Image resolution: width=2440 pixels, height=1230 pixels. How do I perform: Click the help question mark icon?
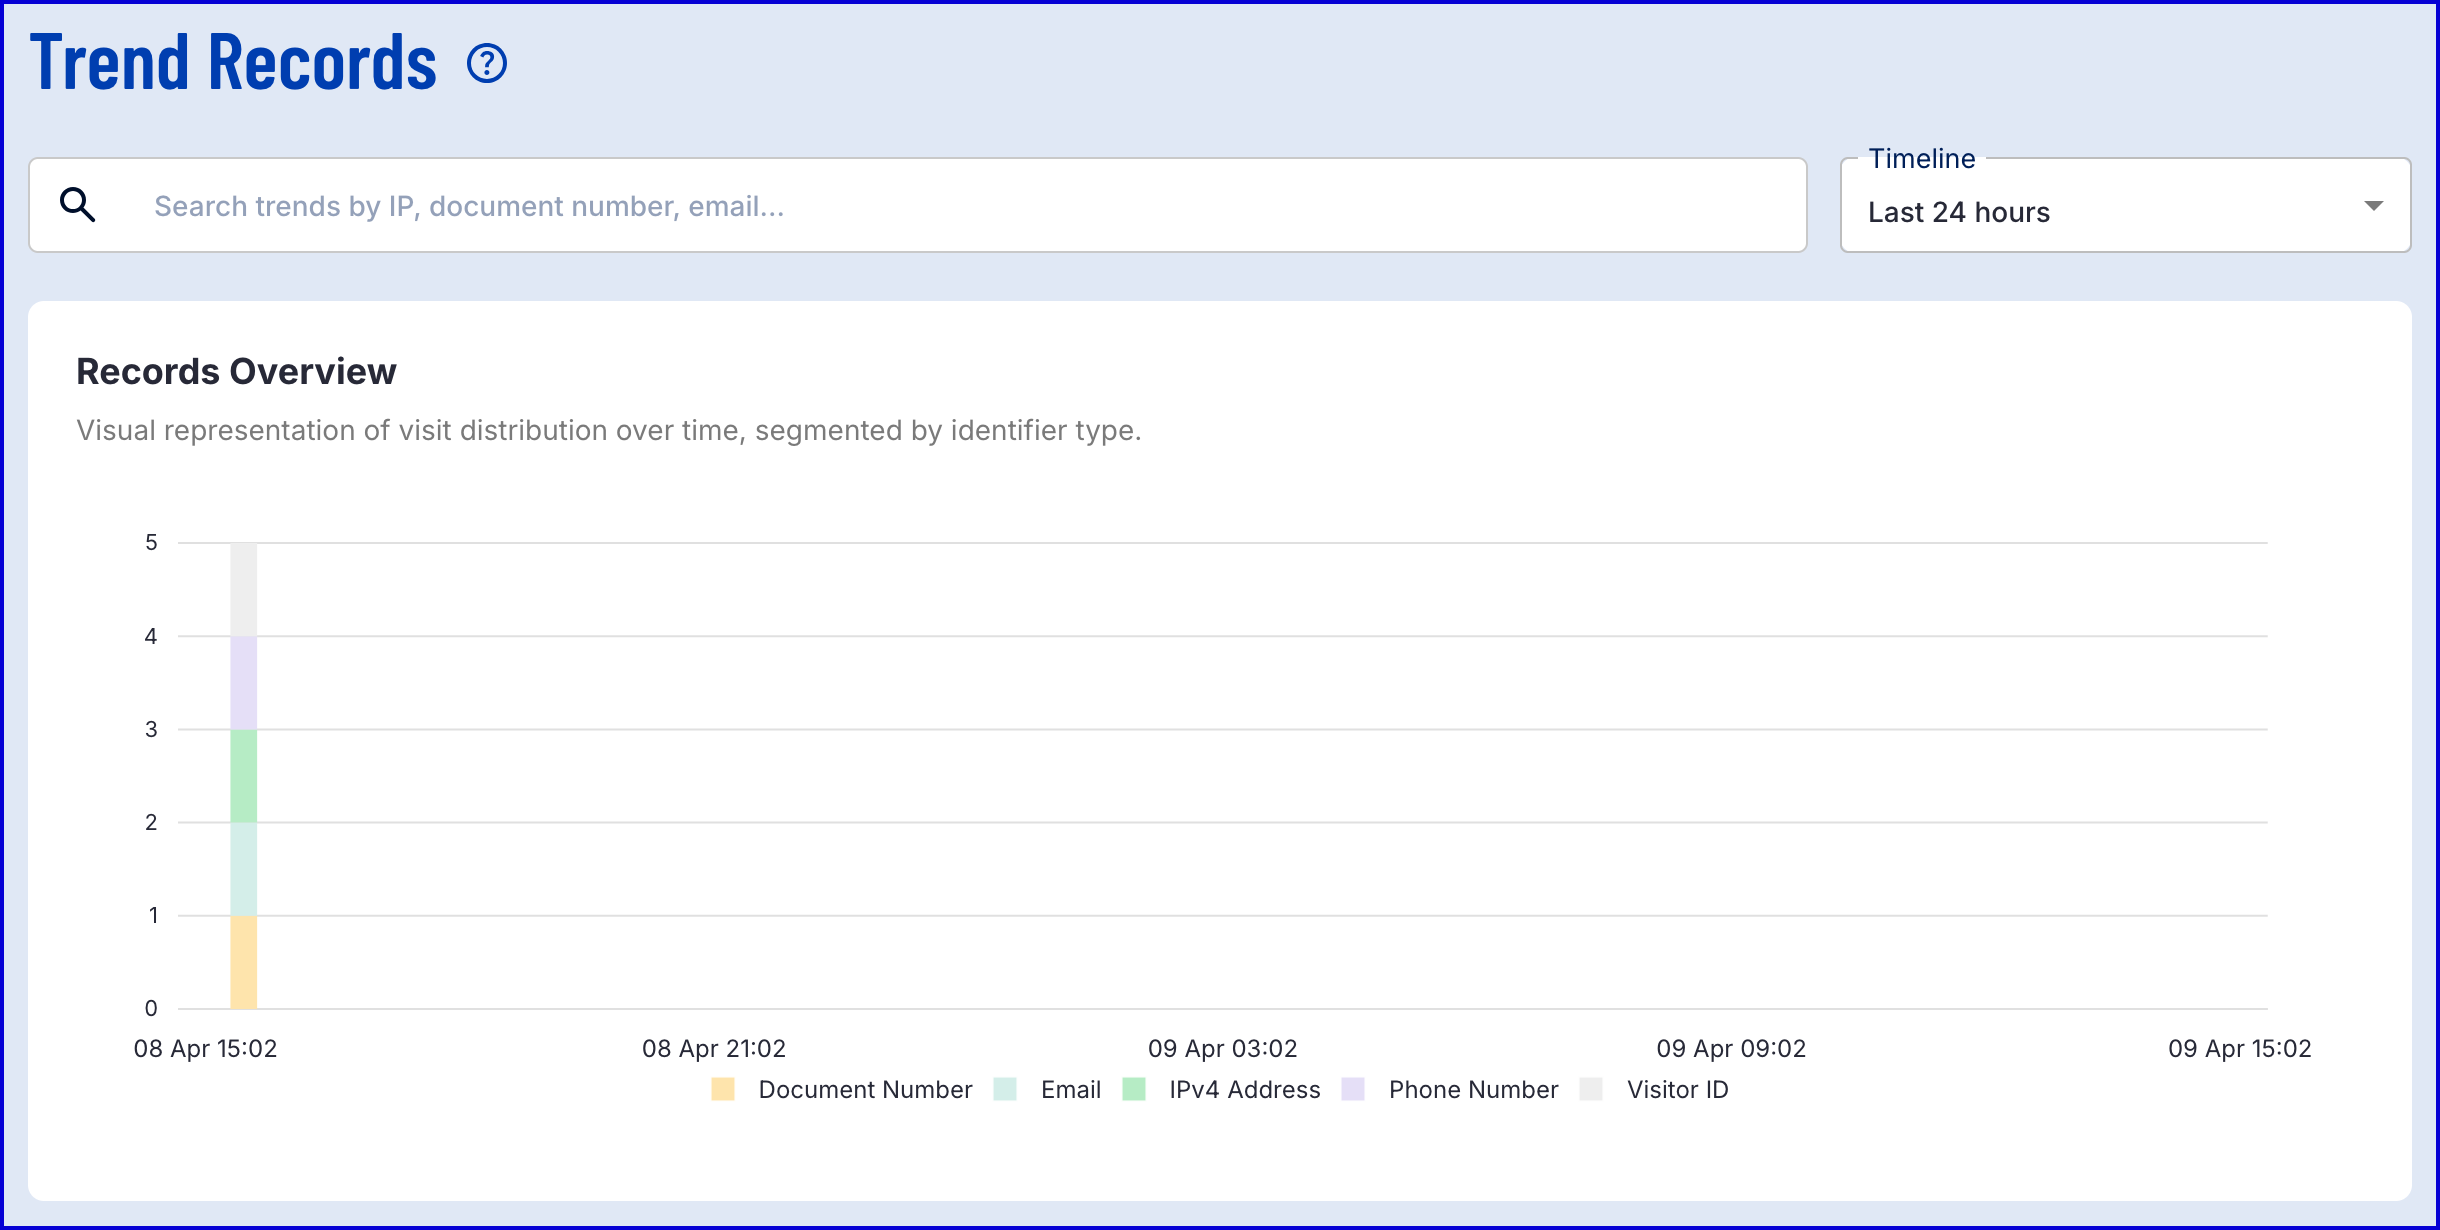coord(487,64)
